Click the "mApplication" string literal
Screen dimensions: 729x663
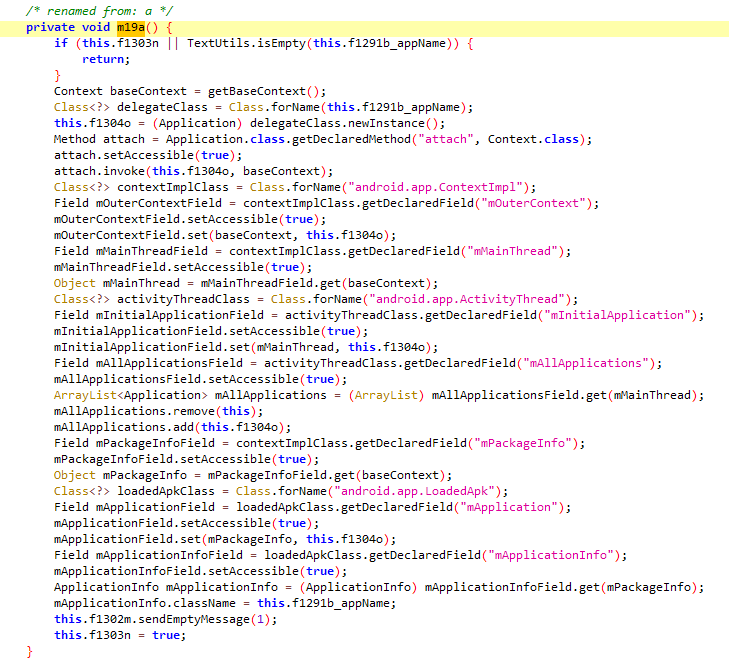point(509,507)
